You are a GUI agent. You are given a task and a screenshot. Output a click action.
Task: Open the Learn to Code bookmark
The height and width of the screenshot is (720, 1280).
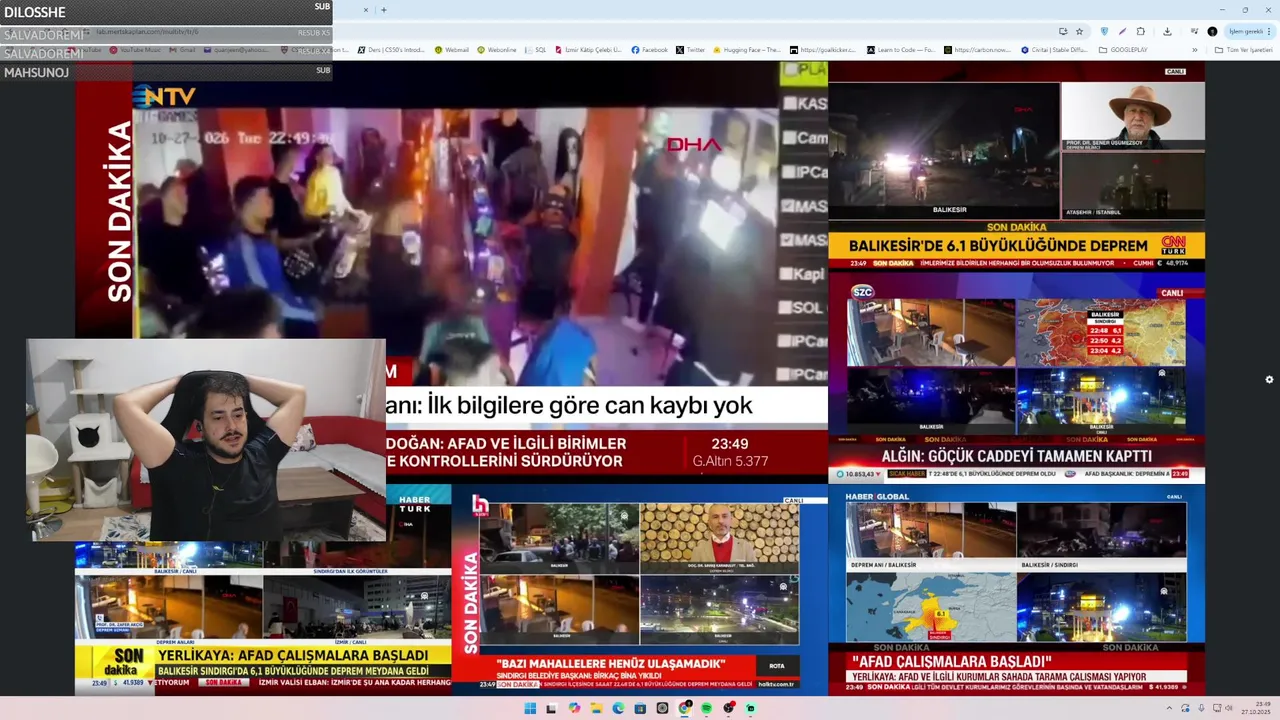[902, 50]
